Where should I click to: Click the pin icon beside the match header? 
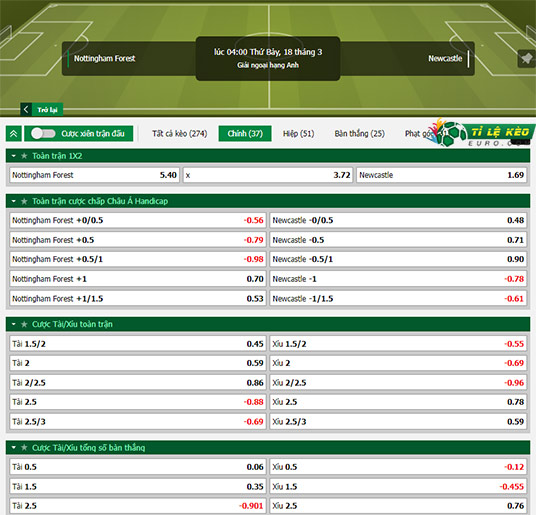(x=527, y=59)
